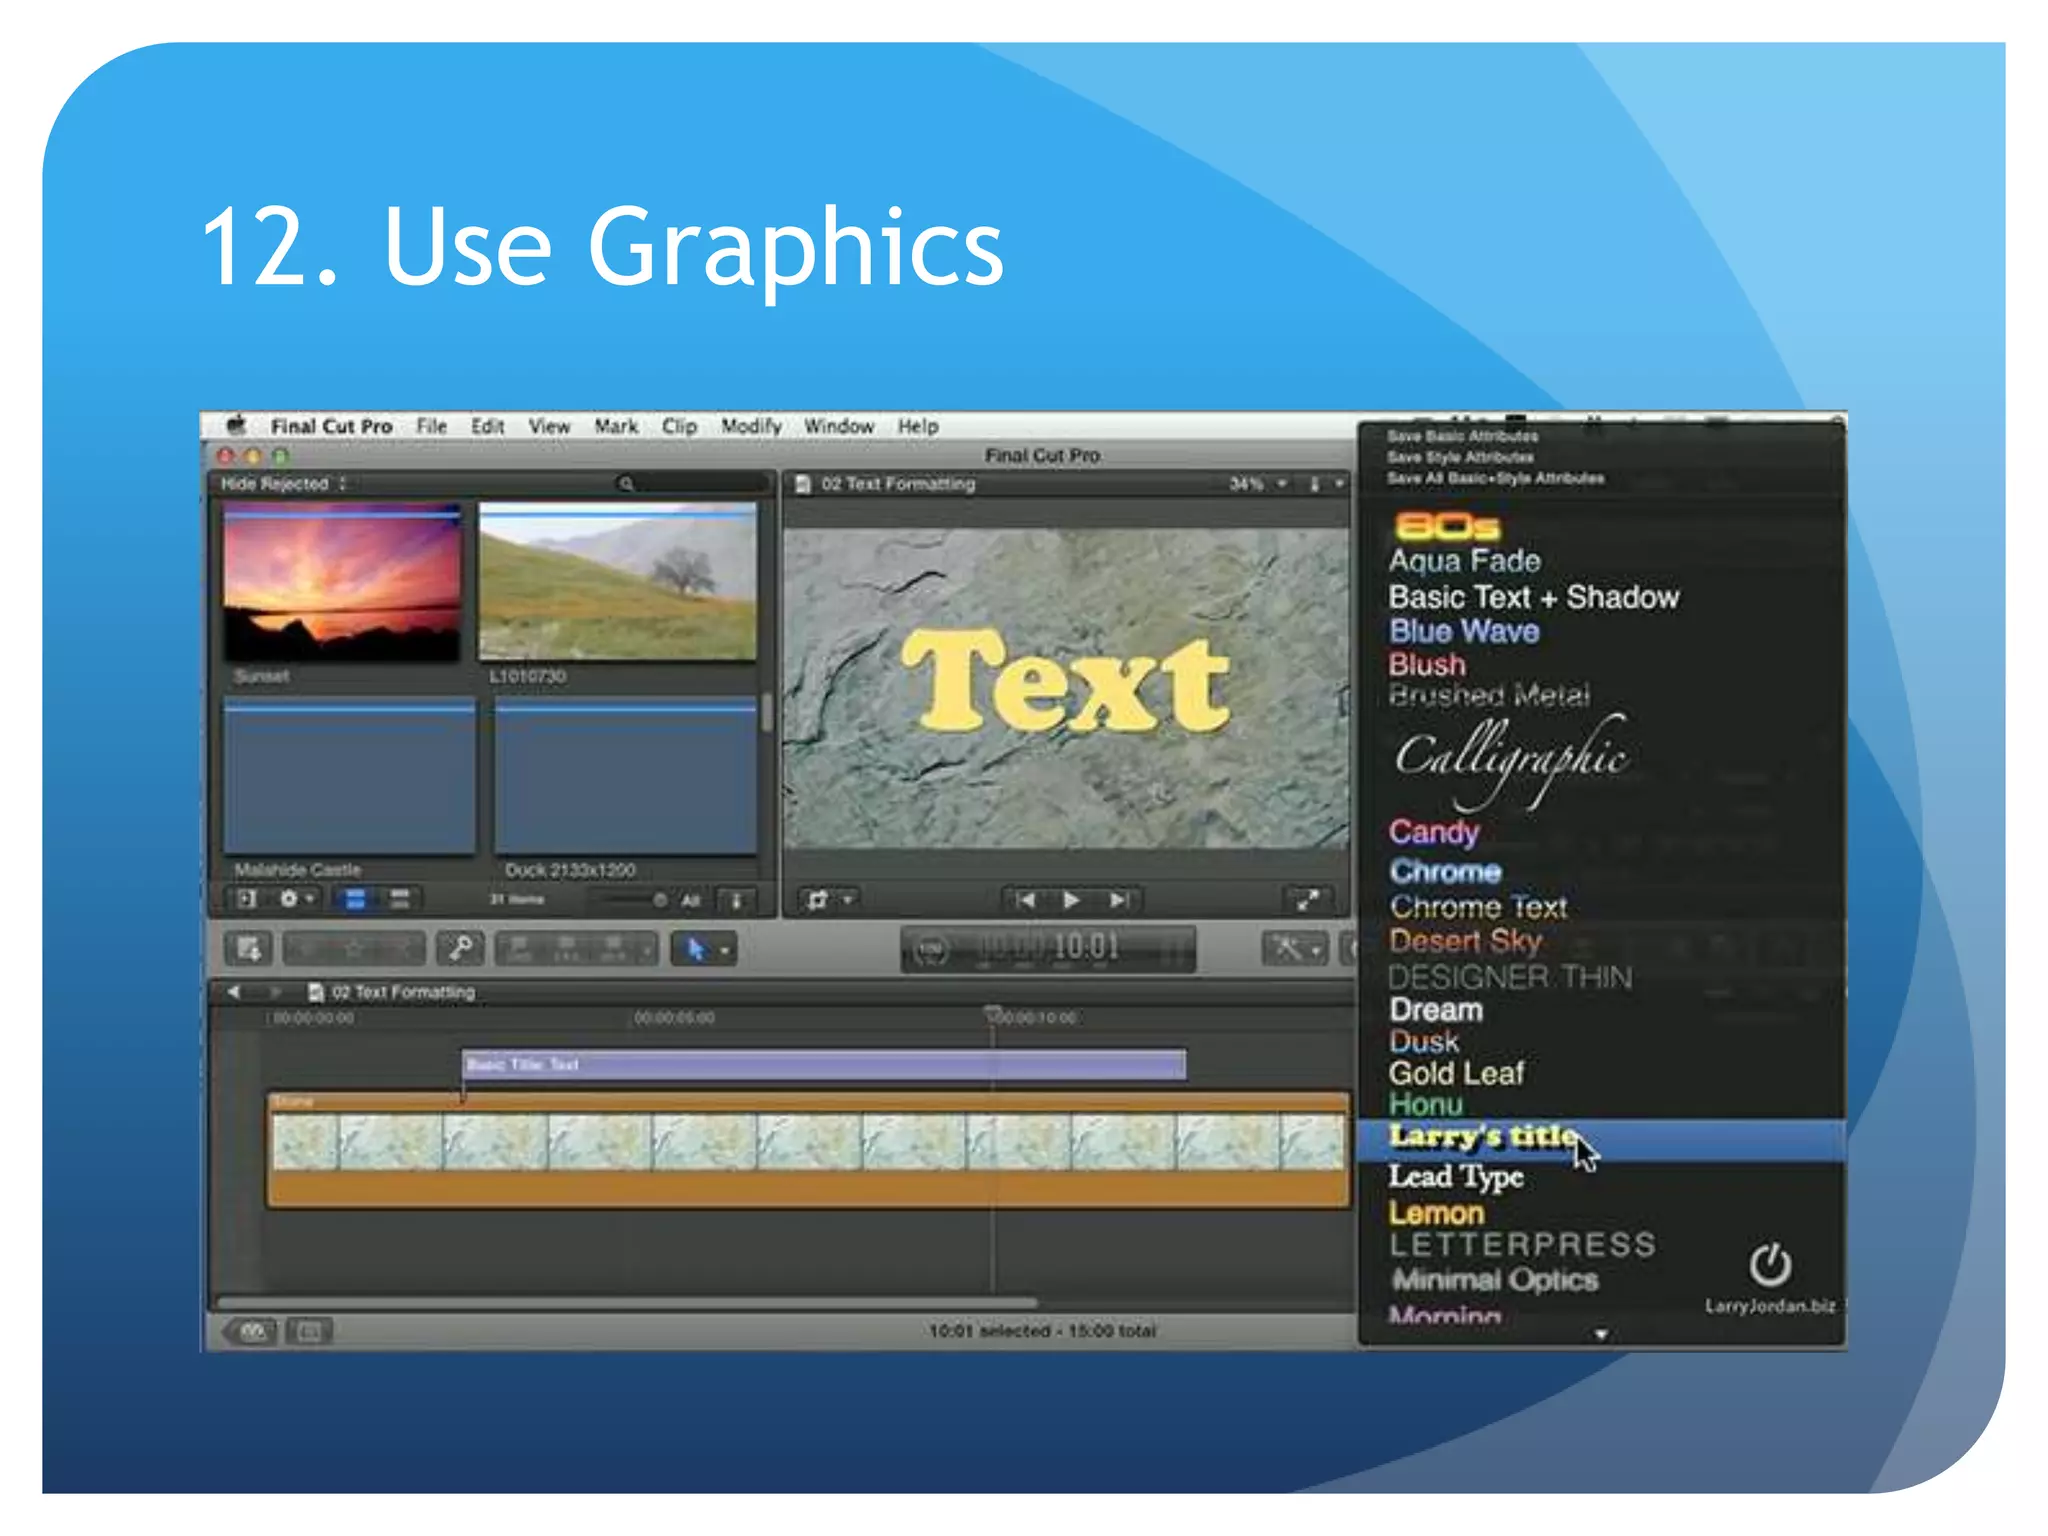Choose Save All Basic+Style Attributes
This screenshot has width=2048, height=1536.
[1495, 478]
